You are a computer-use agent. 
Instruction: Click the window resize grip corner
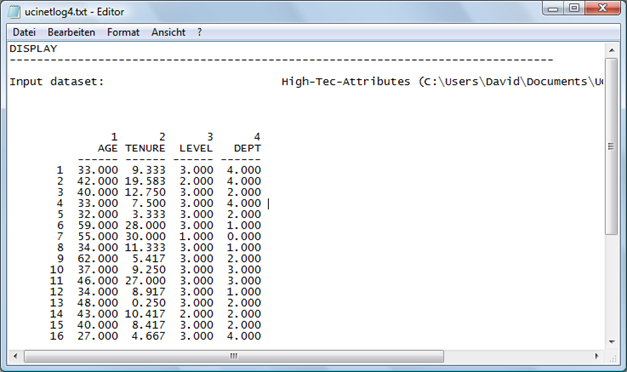612,358
